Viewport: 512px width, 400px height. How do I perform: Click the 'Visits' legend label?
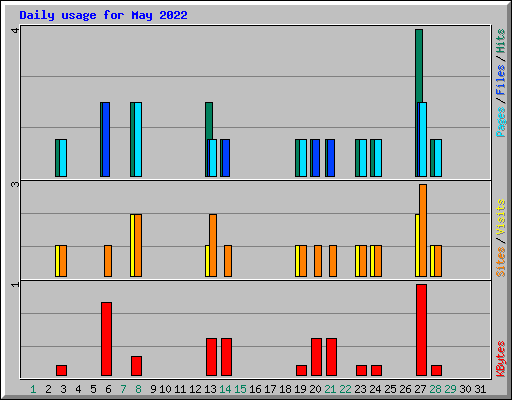click(x=500, y=217)
